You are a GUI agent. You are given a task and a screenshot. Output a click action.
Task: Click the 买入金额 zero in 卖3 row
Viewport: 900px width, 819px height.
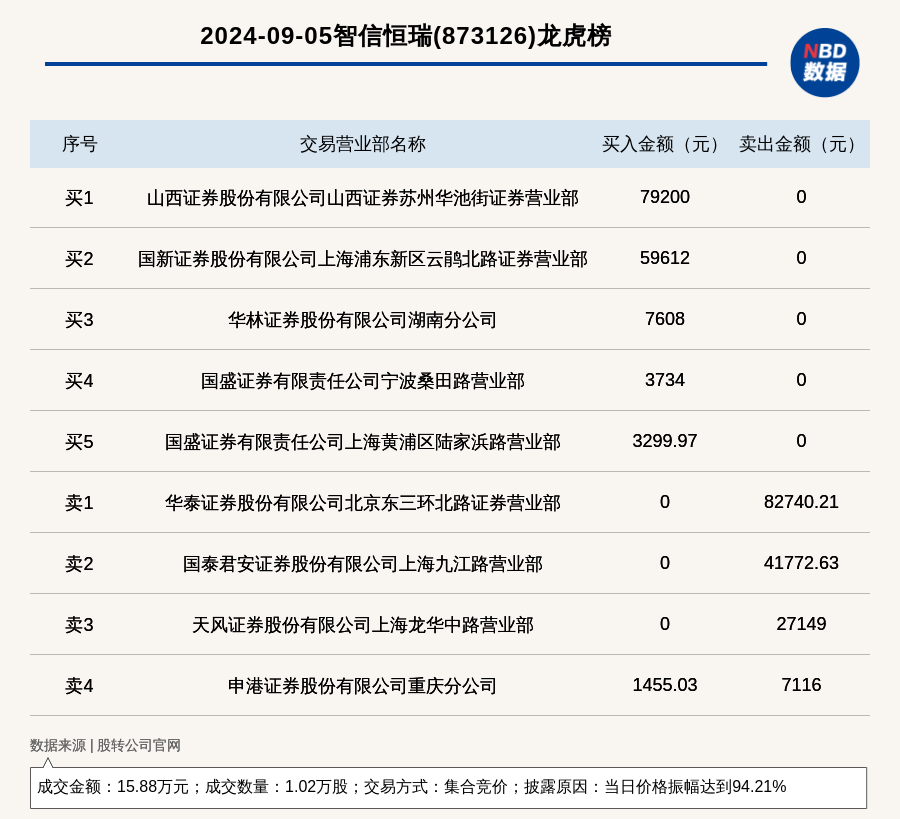tap(665, 623)
